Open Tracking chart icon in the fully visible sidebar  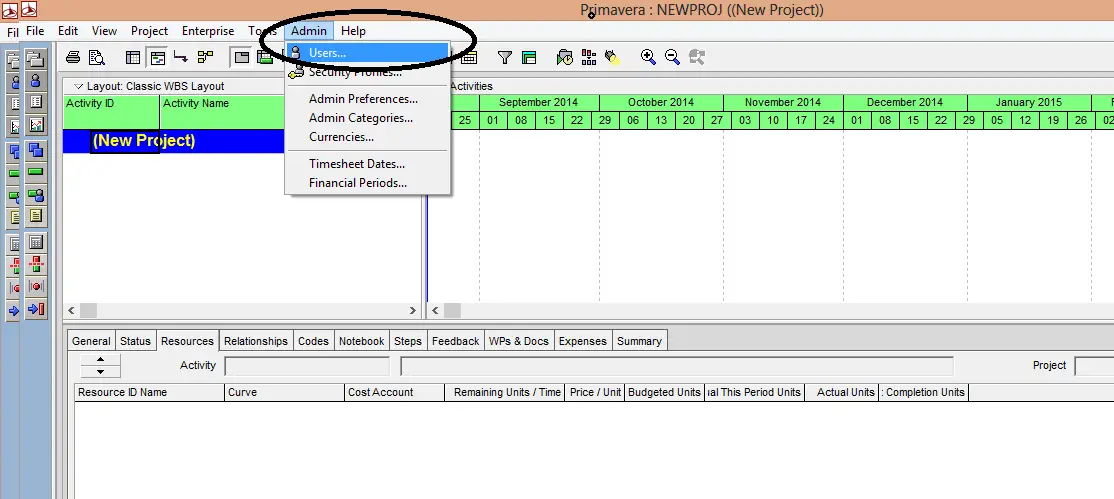pos(36,124)
